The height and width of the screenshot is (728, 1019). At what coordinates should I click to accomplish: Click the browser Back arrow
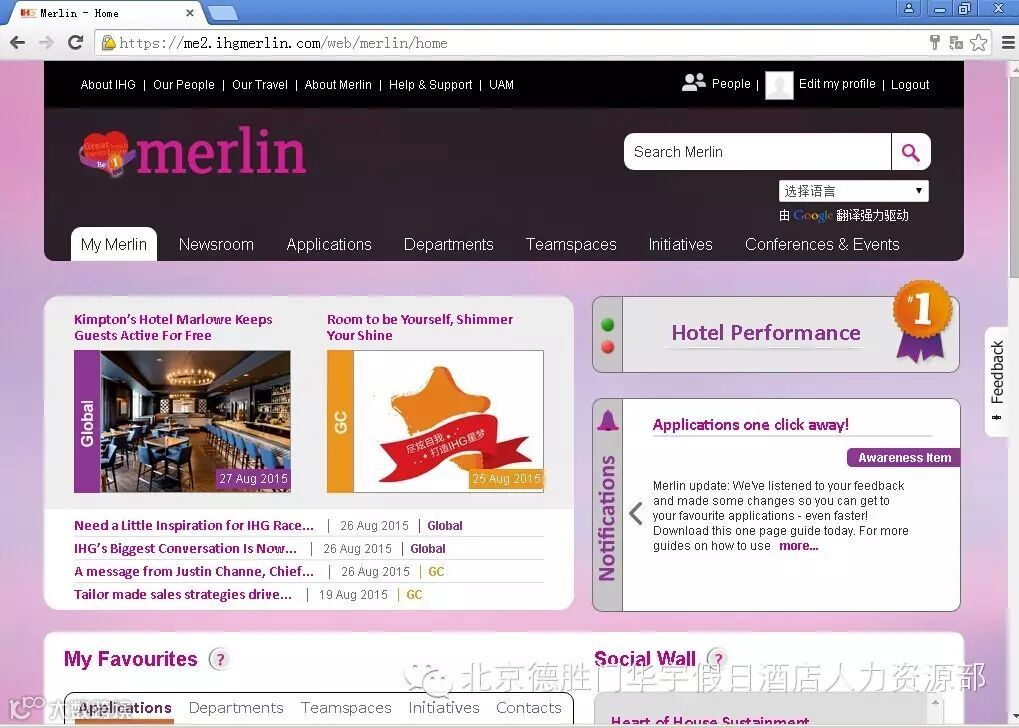point(18,43)
